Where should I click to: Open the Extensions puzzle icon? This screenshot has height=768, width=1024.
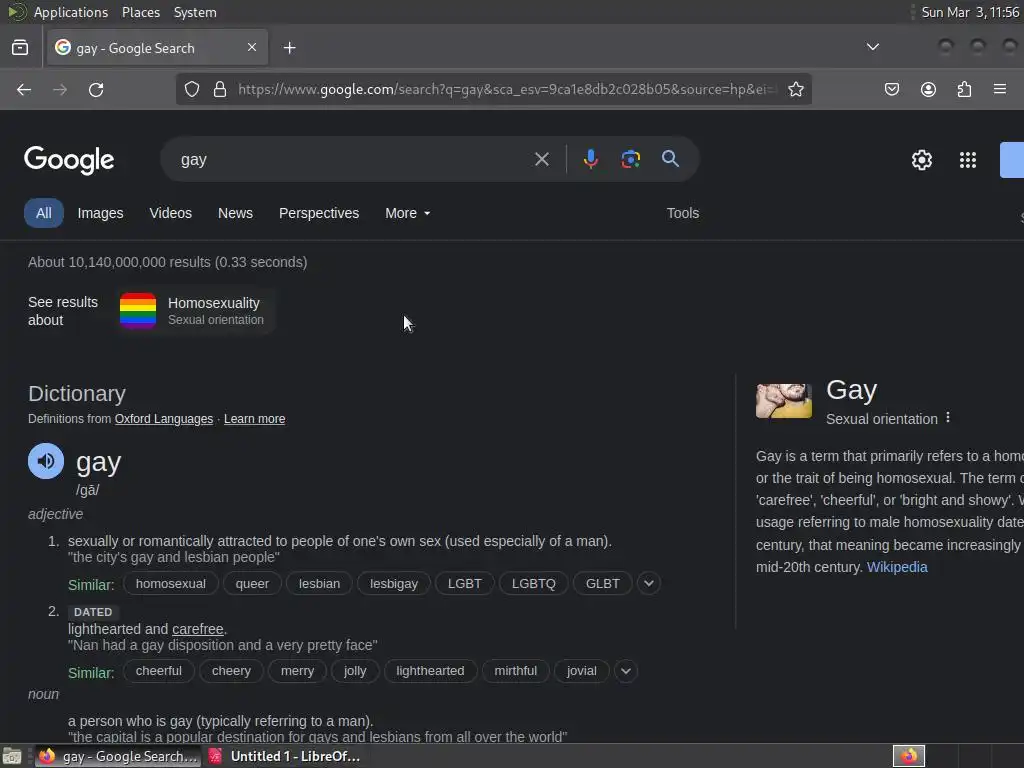964,89
